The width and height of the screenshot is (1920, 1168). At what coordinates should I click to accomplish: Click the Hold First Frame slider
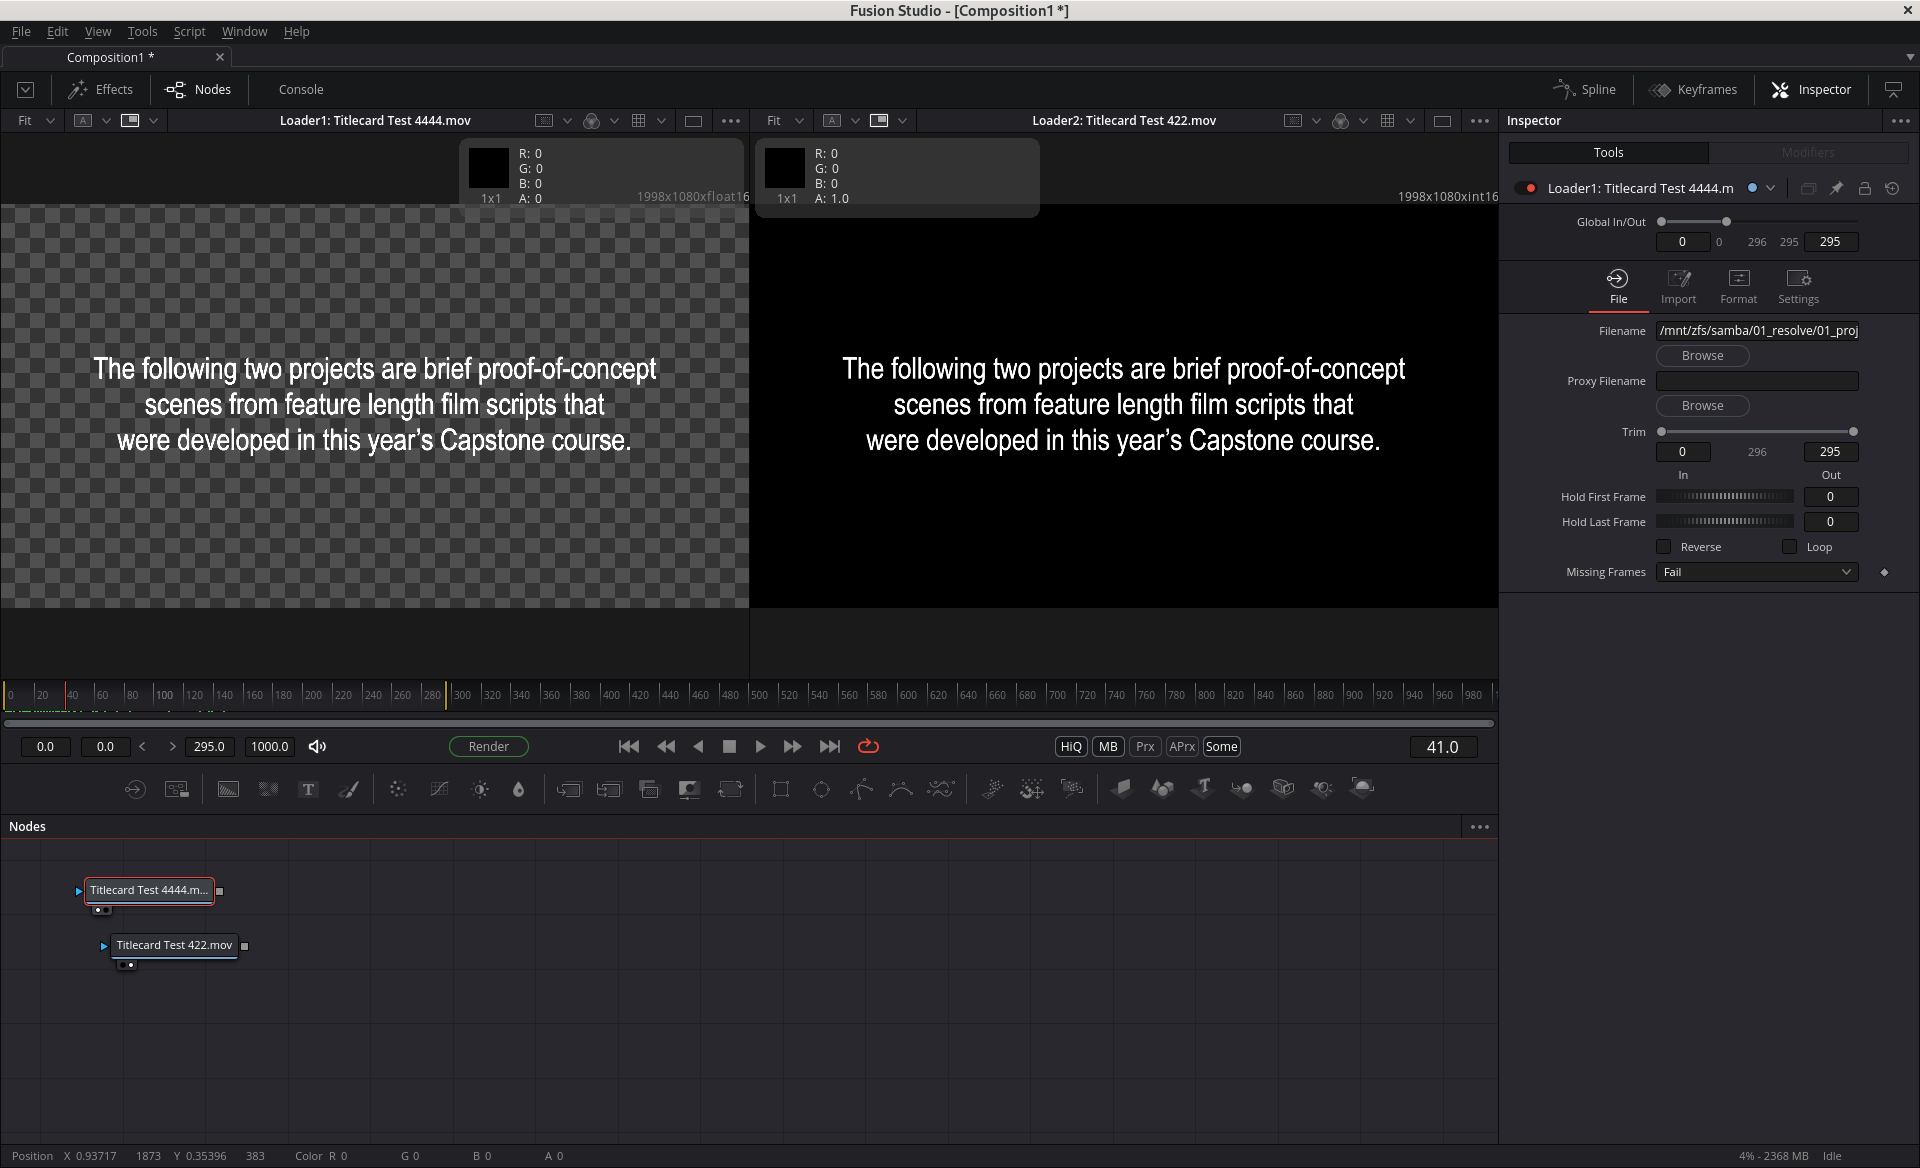pos(1725,497)
